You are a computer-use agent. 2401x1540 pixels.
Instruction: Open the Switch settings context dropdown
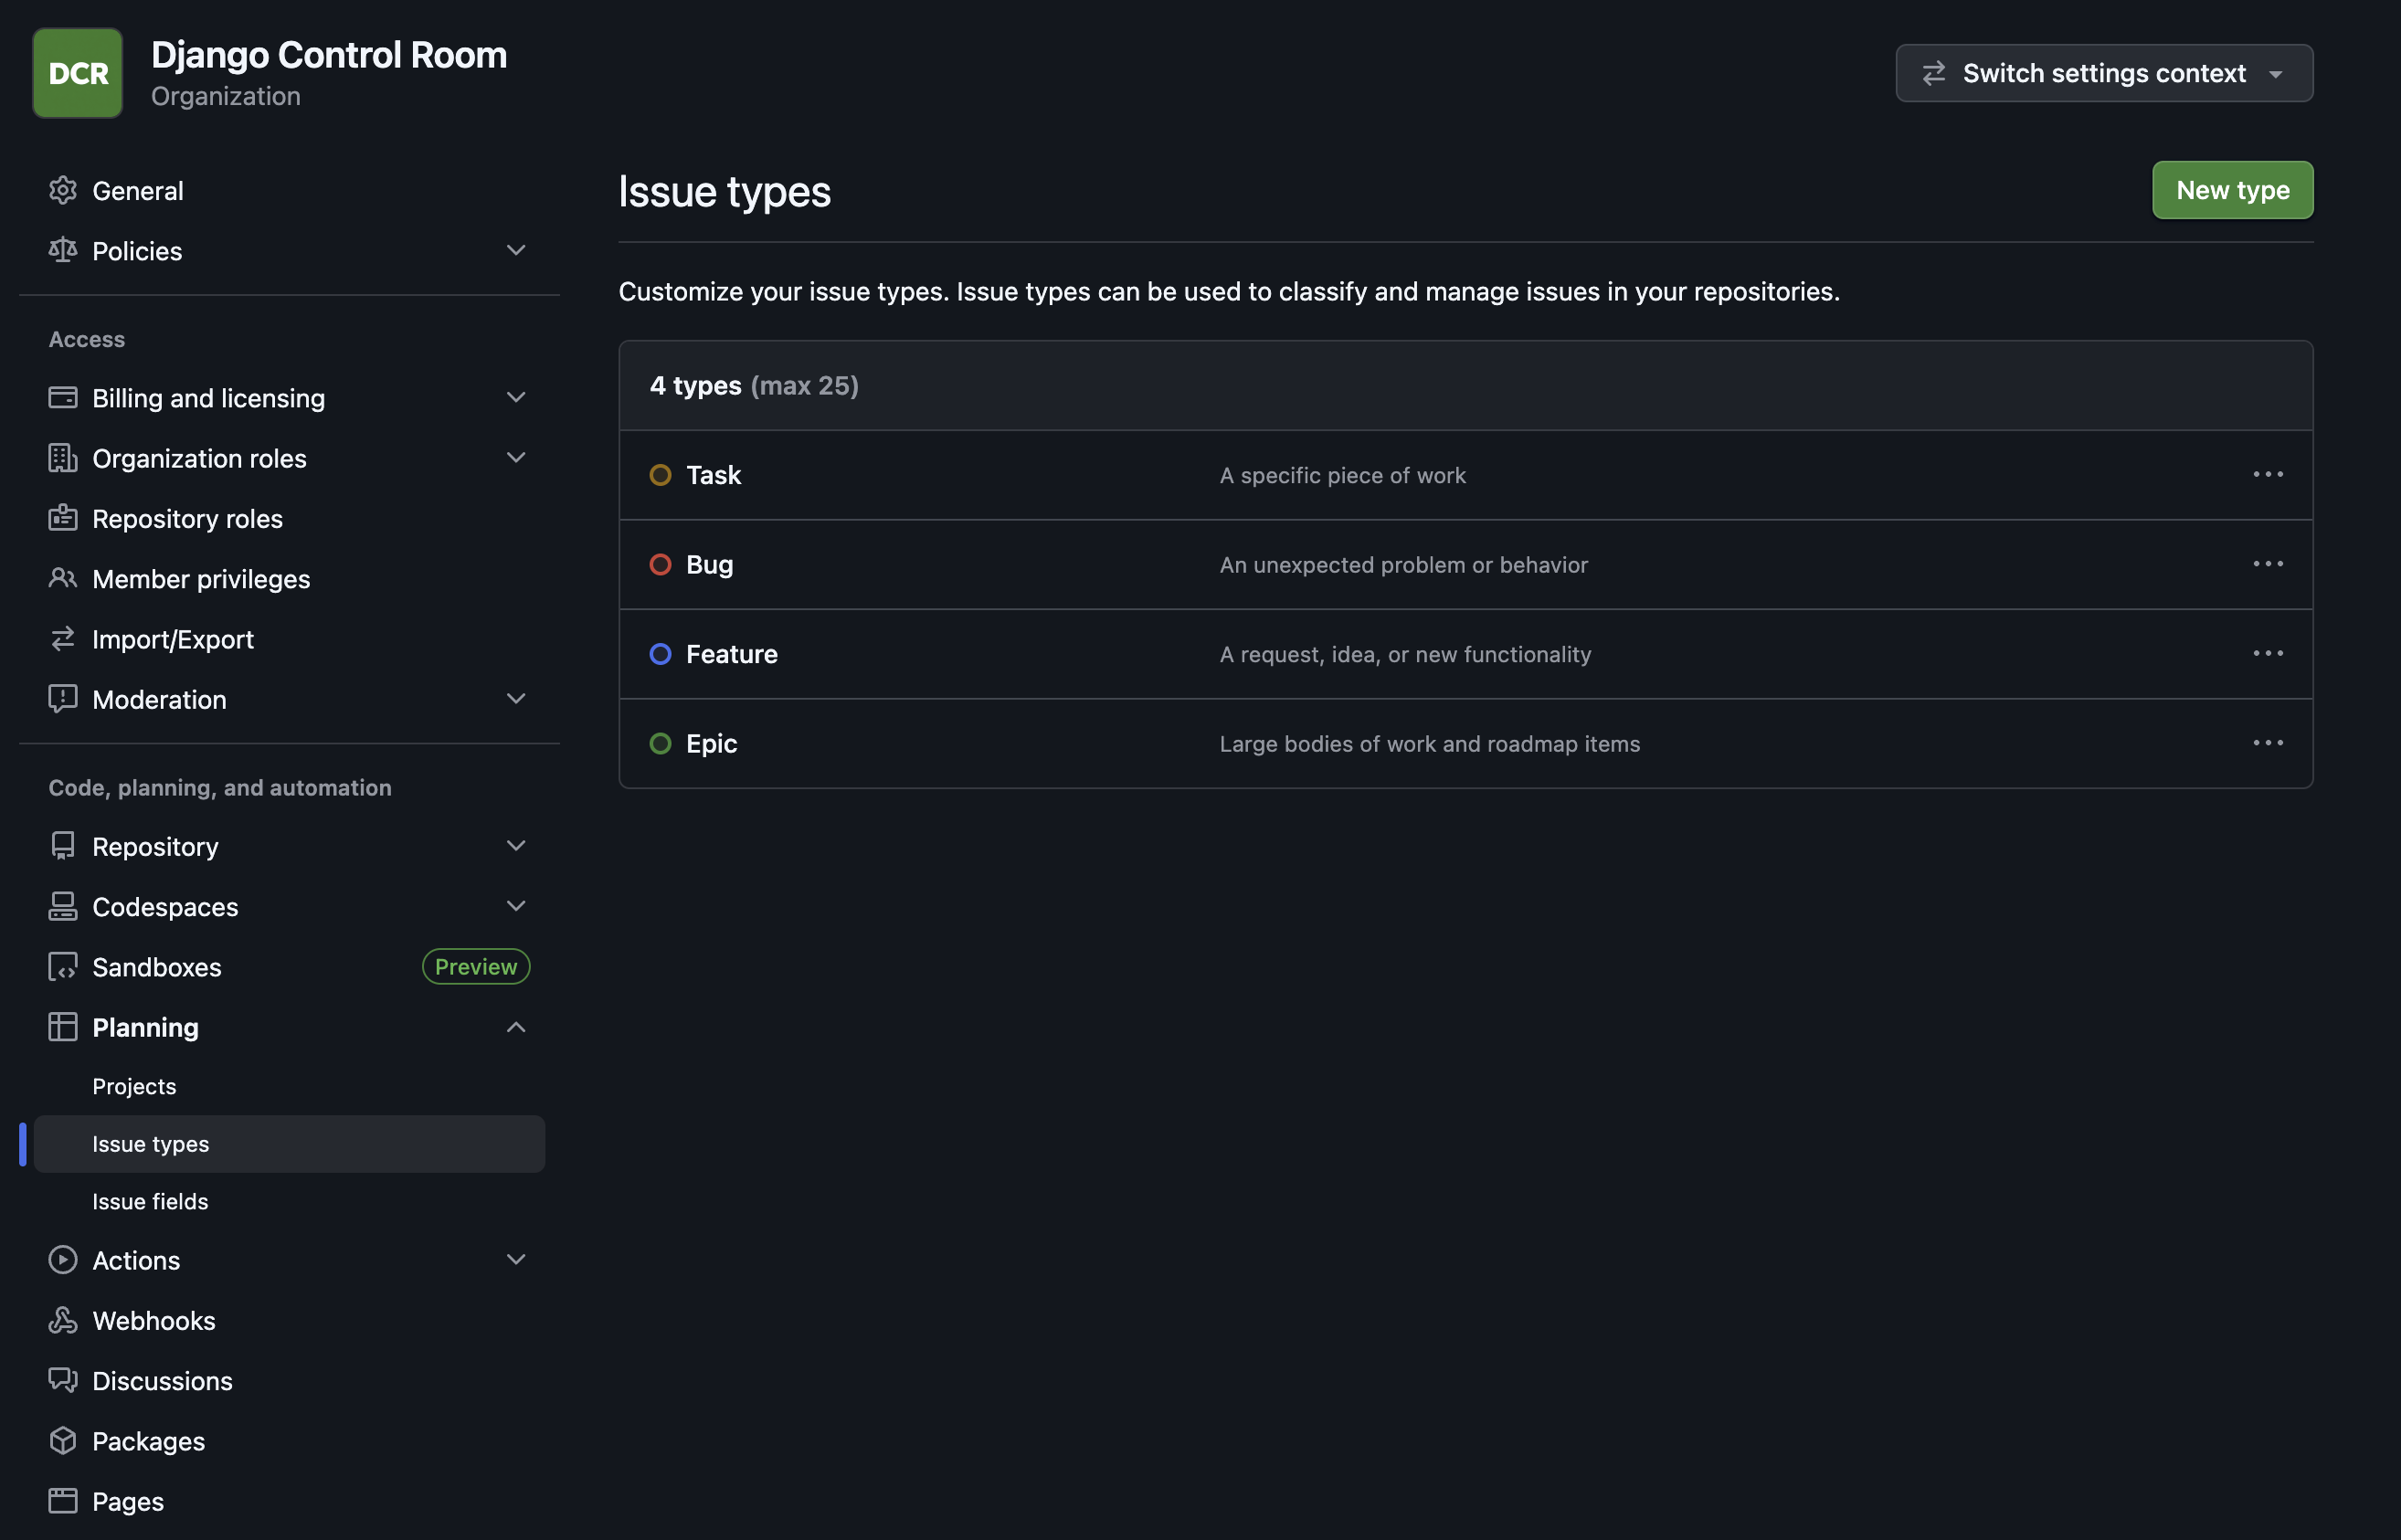(2104, 73)
